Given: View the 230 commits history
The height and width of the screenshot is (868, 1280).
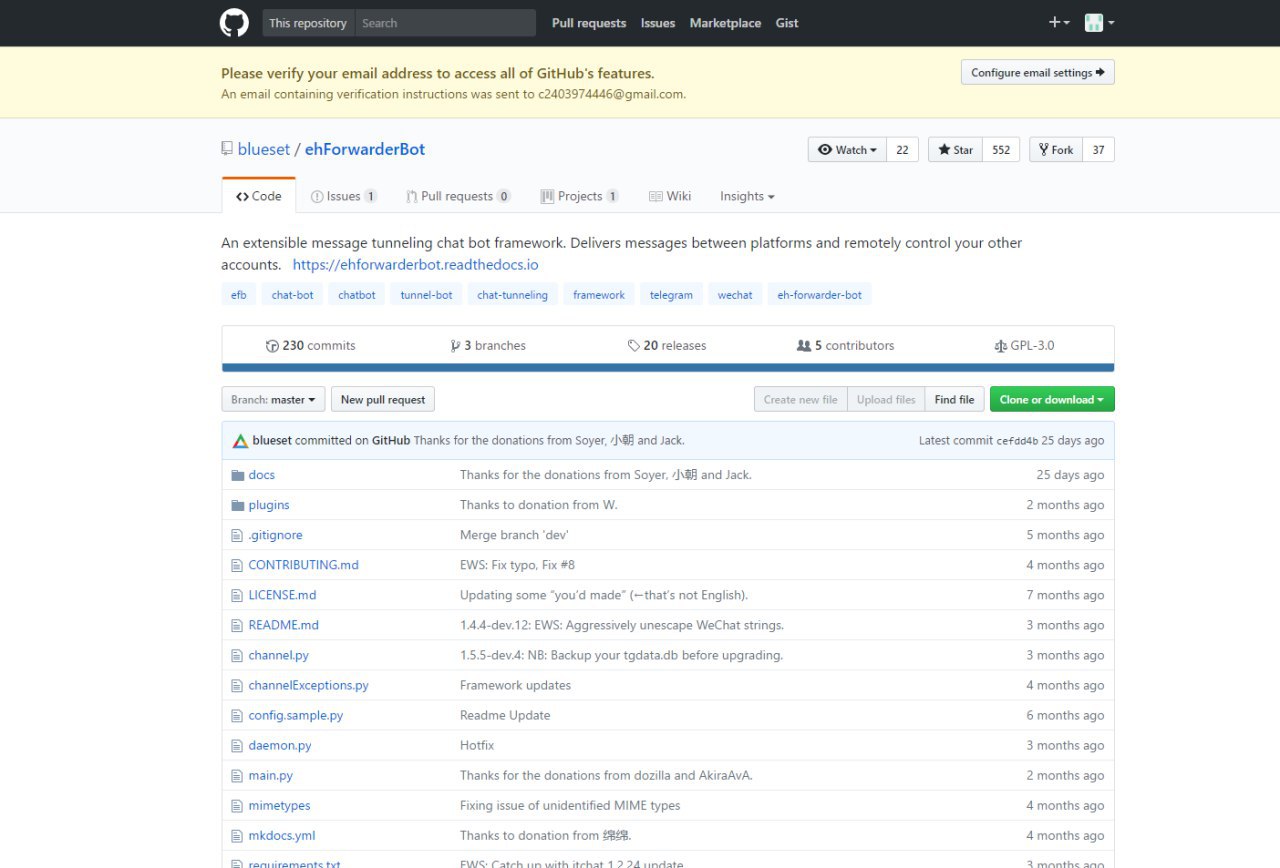Looking at the screenshot, I should (x=311, y=346).
